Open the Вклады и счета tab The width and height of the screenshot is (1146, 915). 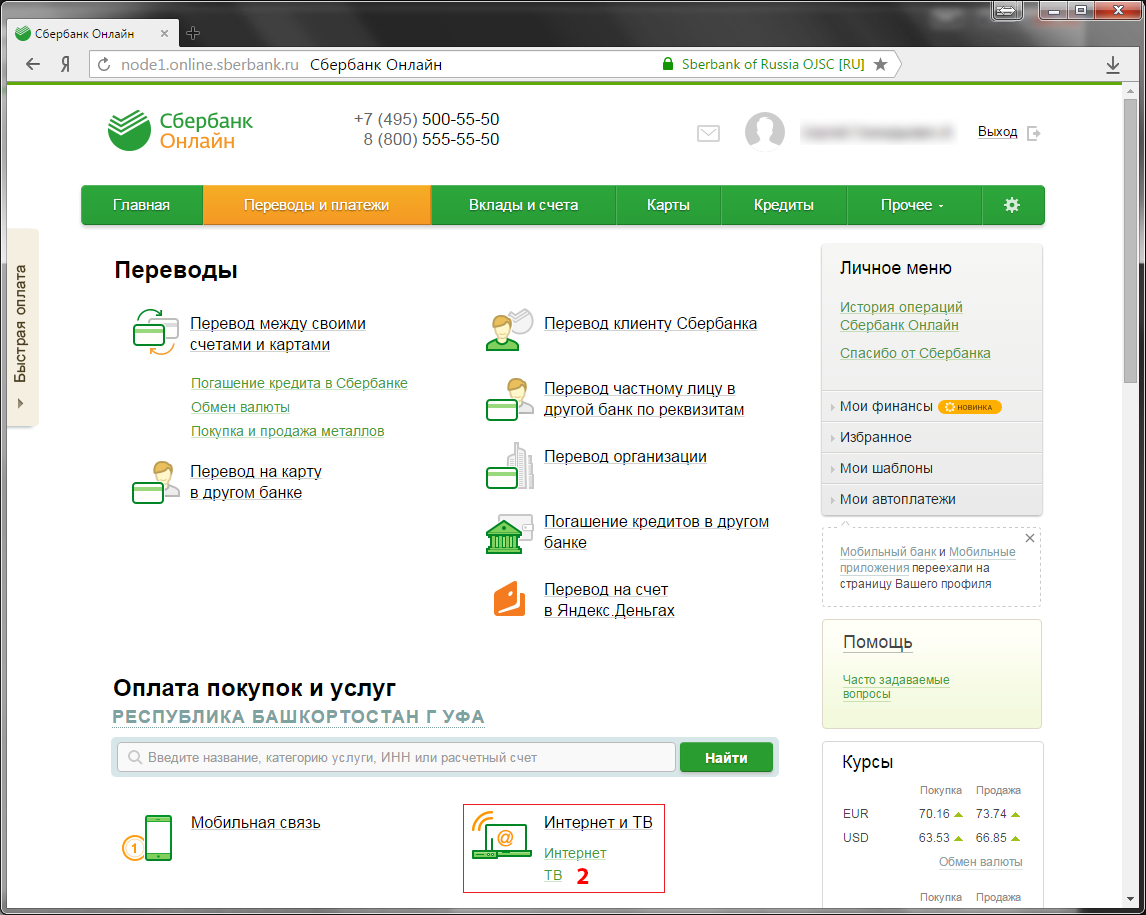523,205
